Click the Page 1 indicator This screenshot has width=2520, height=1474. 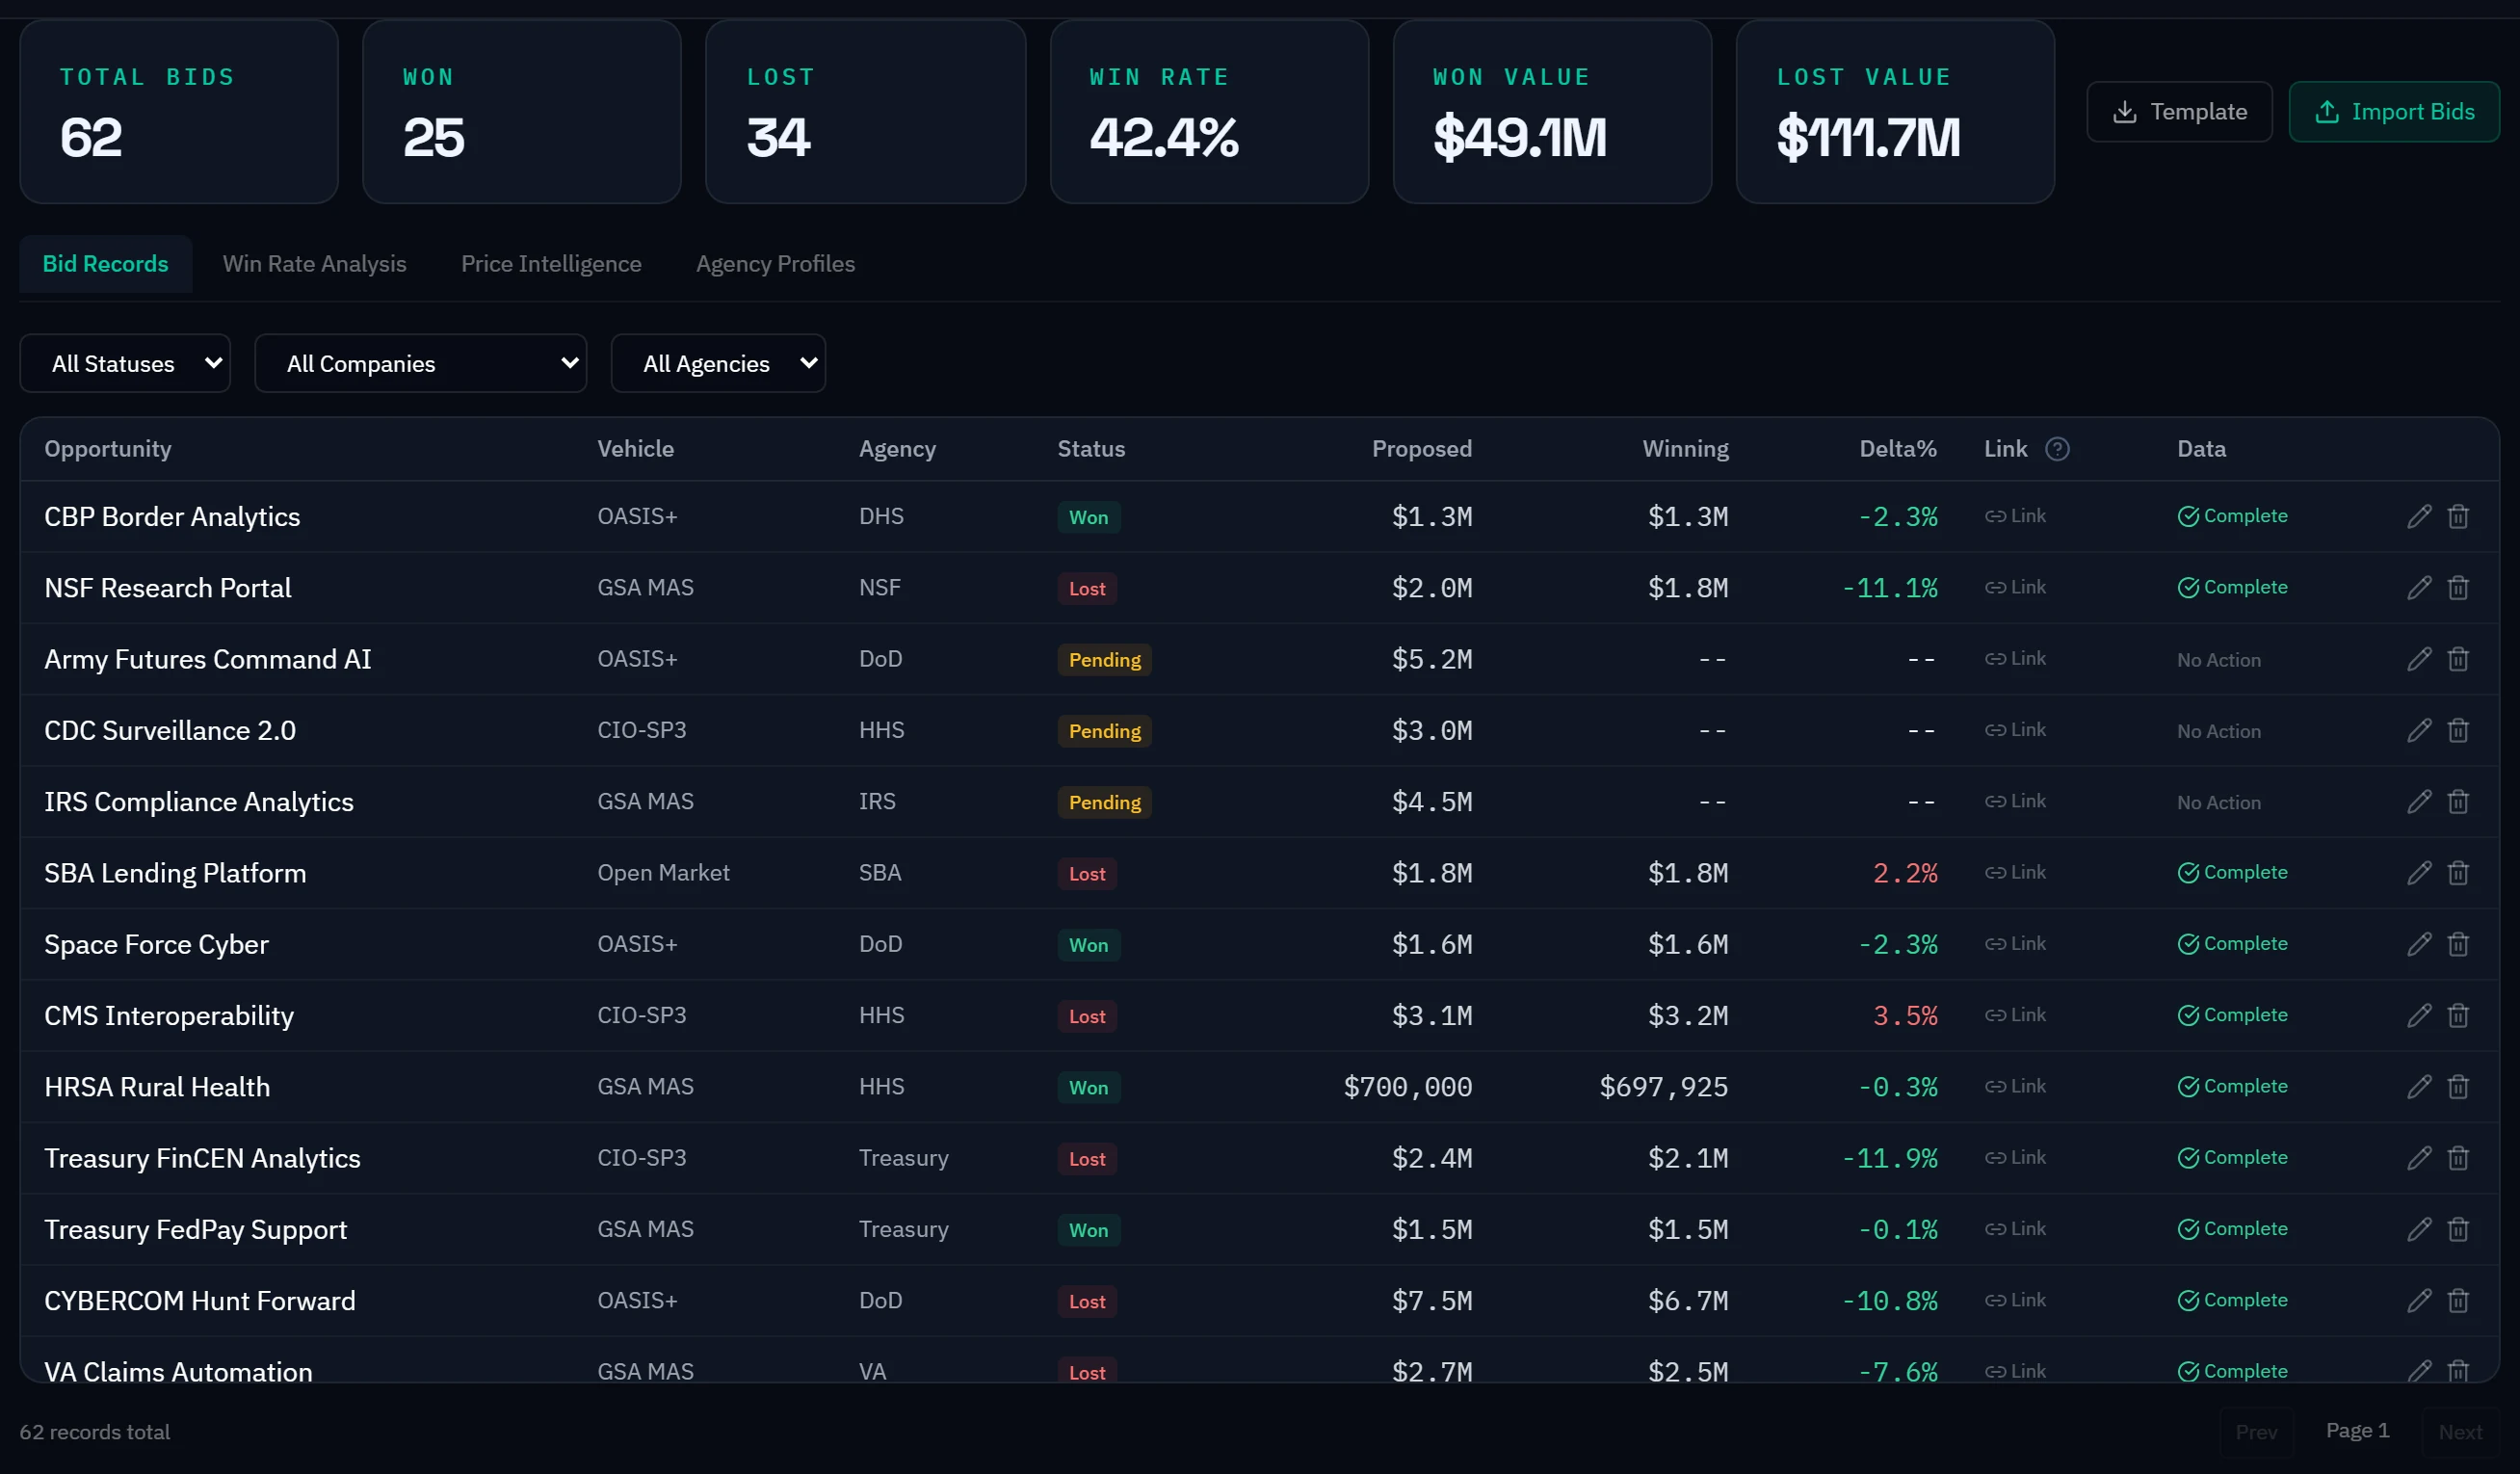2357,1431
